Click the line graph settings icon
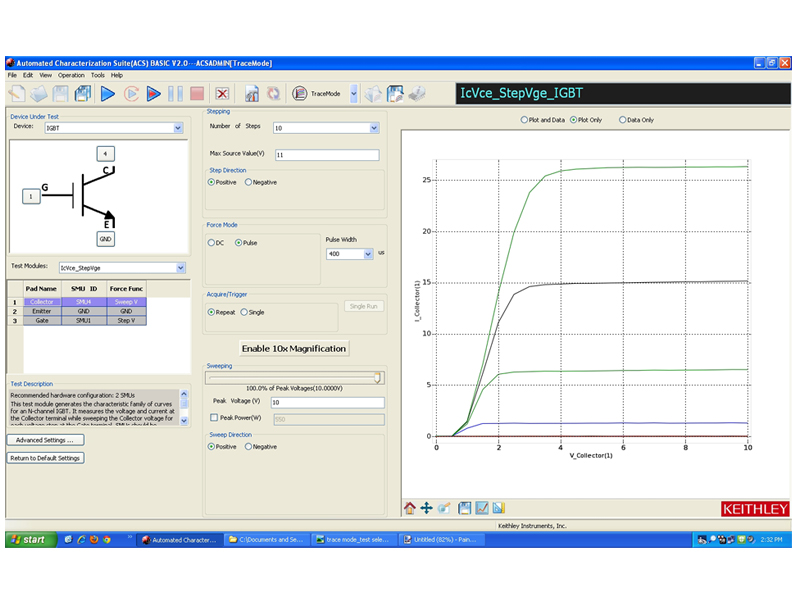 pyautogui.click(x=482, y=508)
